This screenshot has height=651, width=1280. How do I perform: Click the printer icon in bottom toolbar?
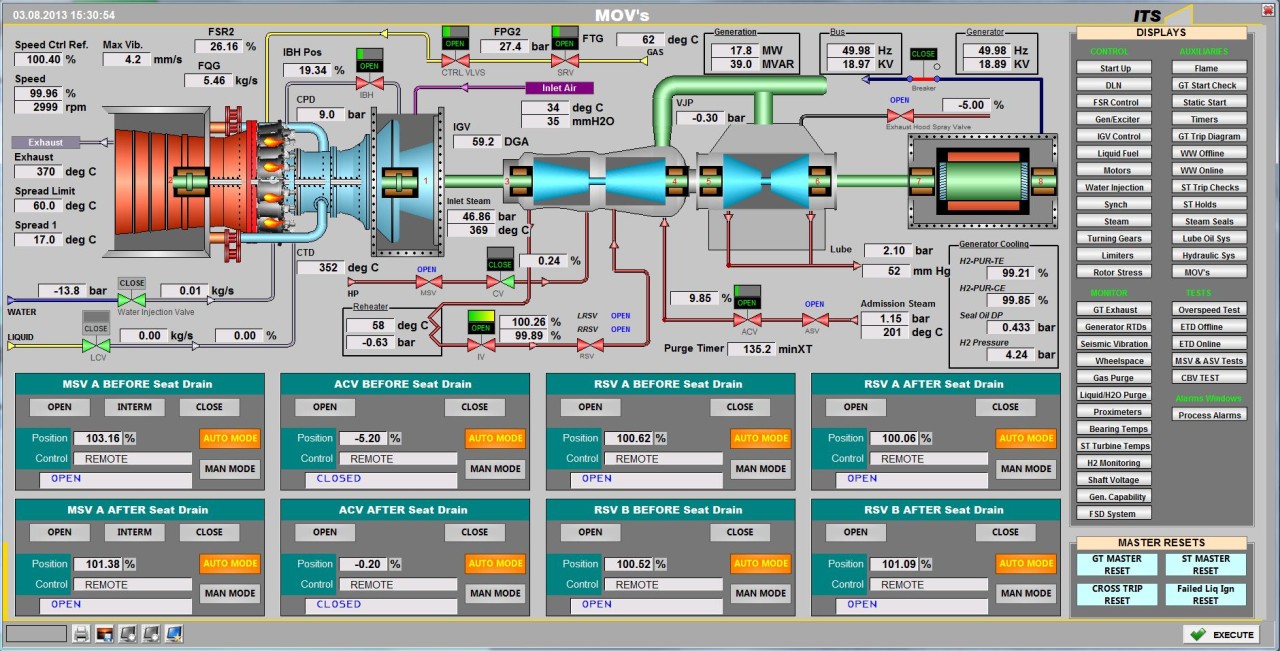coord(81,633)
